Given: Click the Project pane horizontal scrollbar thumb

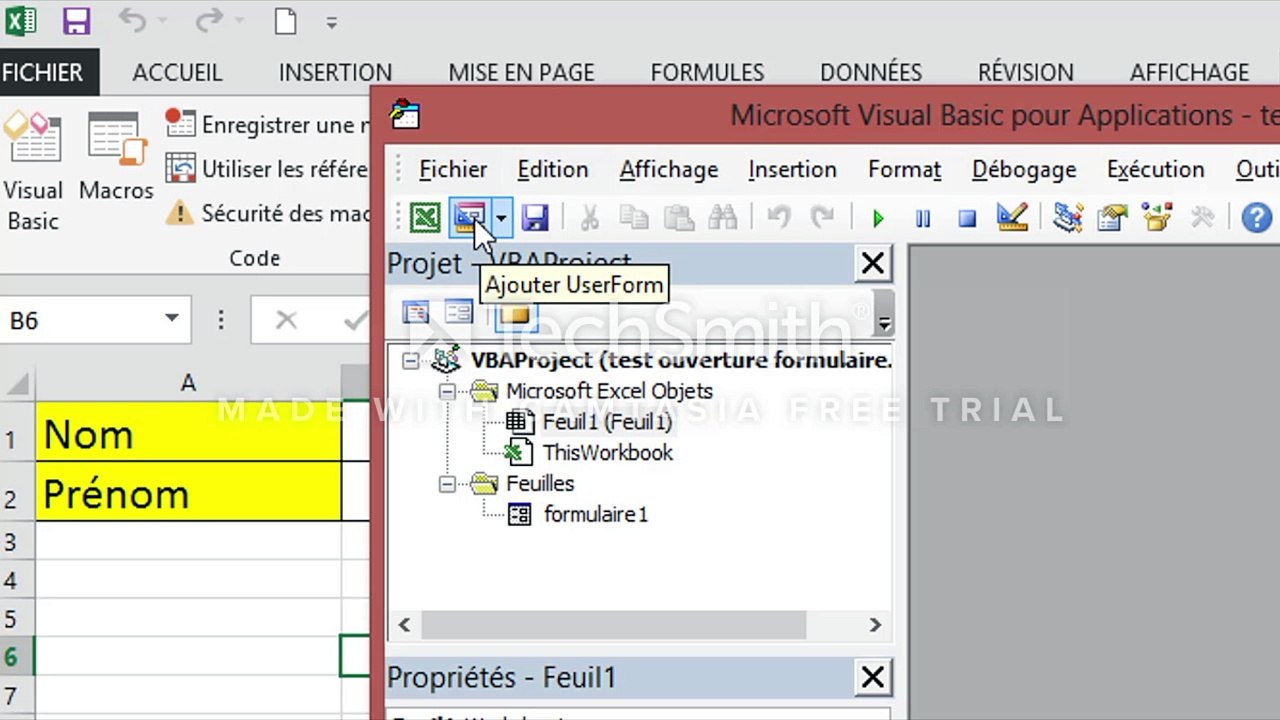Looking at the screenshot, I should pos(613,625).
